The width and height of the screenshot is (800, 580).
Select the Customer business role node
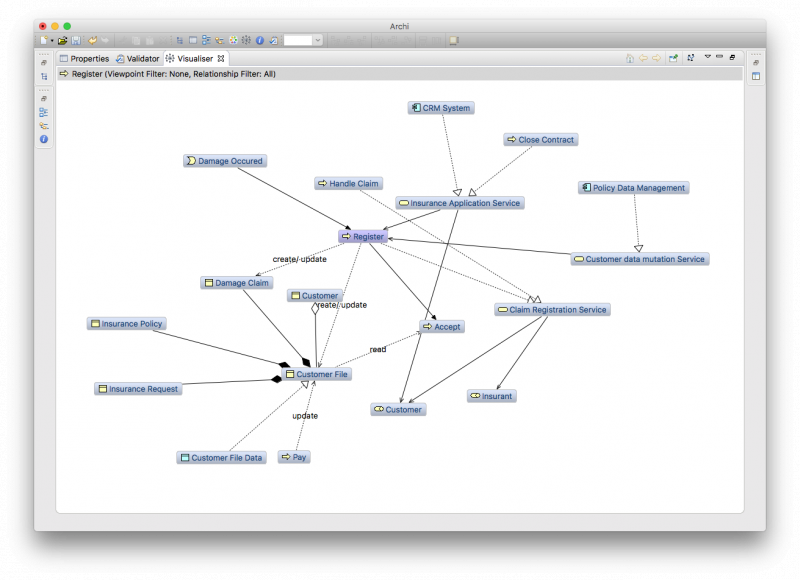[398, 409]
